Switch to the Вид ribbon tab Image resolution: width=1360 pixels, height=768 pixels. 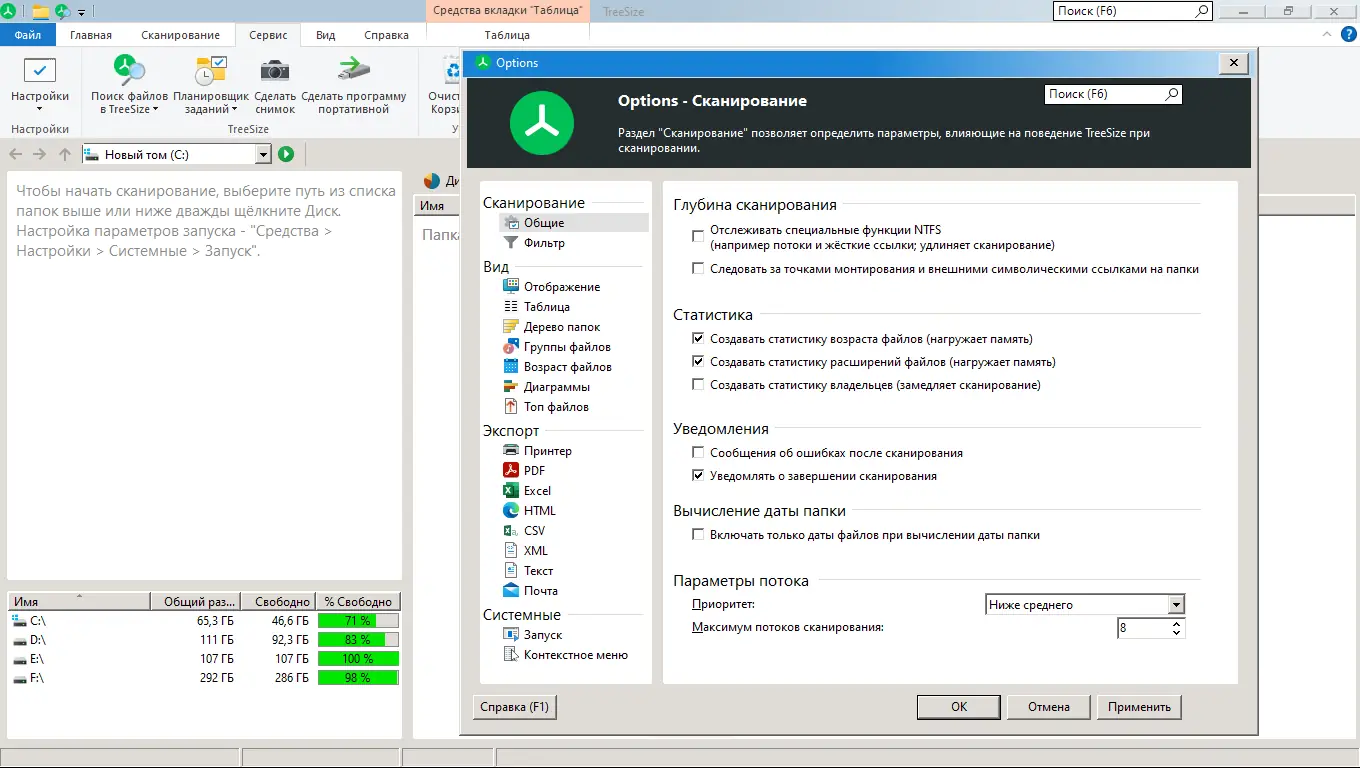coord(326,35)
